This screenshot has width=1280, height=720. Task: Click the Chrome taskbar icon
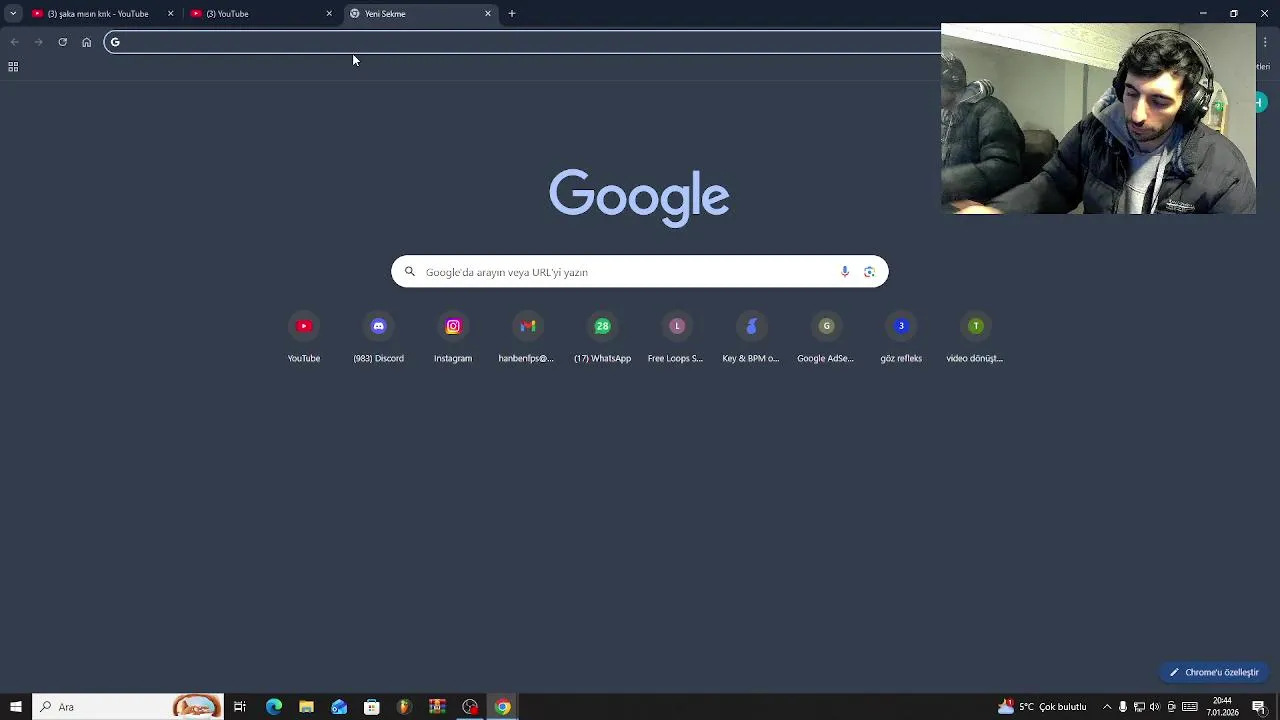pos(503,707)
